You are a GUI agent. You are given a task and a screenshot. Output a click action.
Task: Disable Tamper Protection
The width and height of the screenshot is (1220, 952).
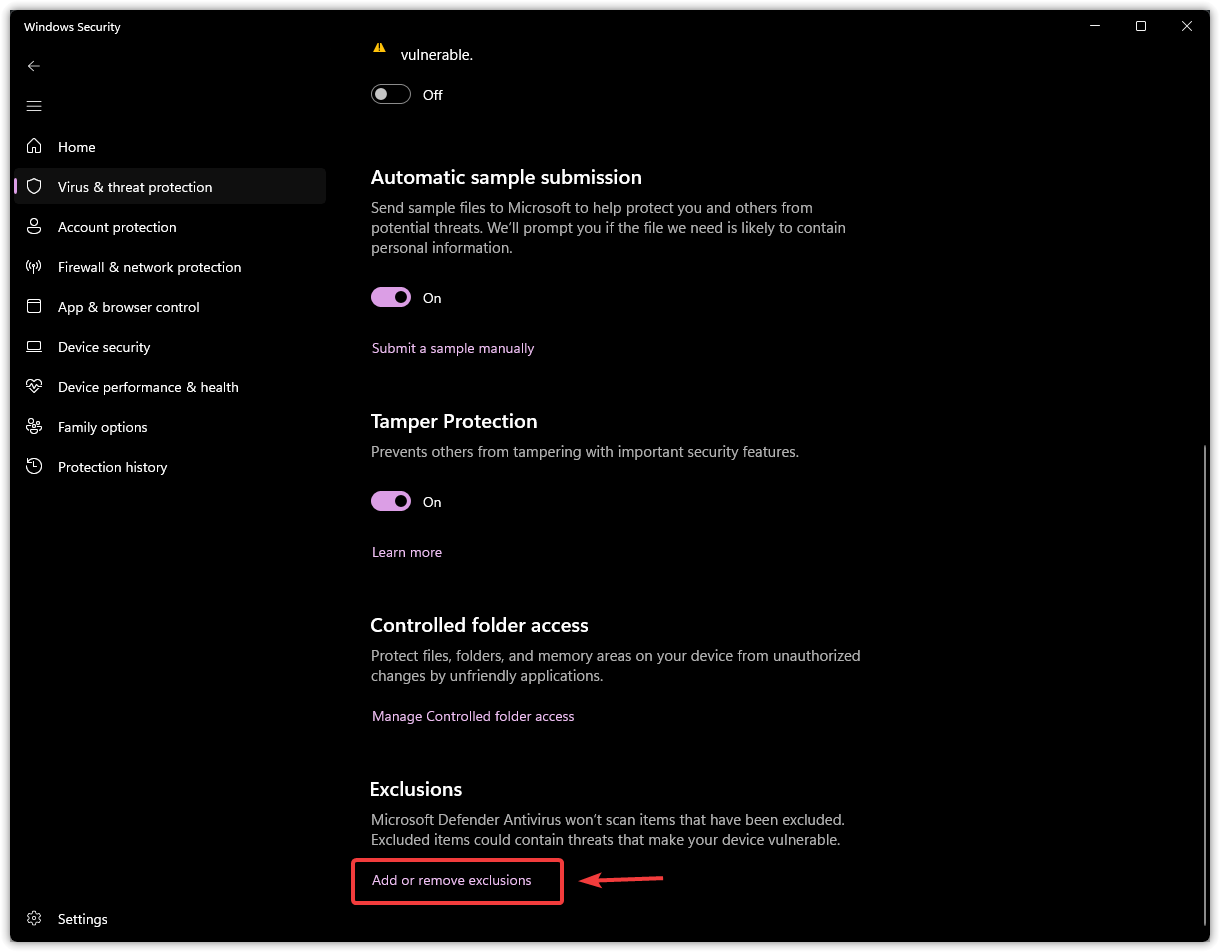click(x=390, y=501)
